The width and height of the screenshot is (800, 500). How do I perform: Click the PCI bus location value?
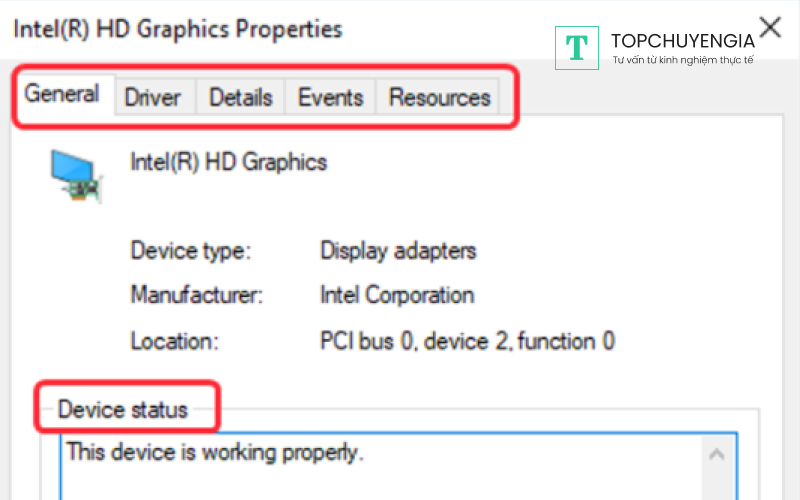click(467, 341)
